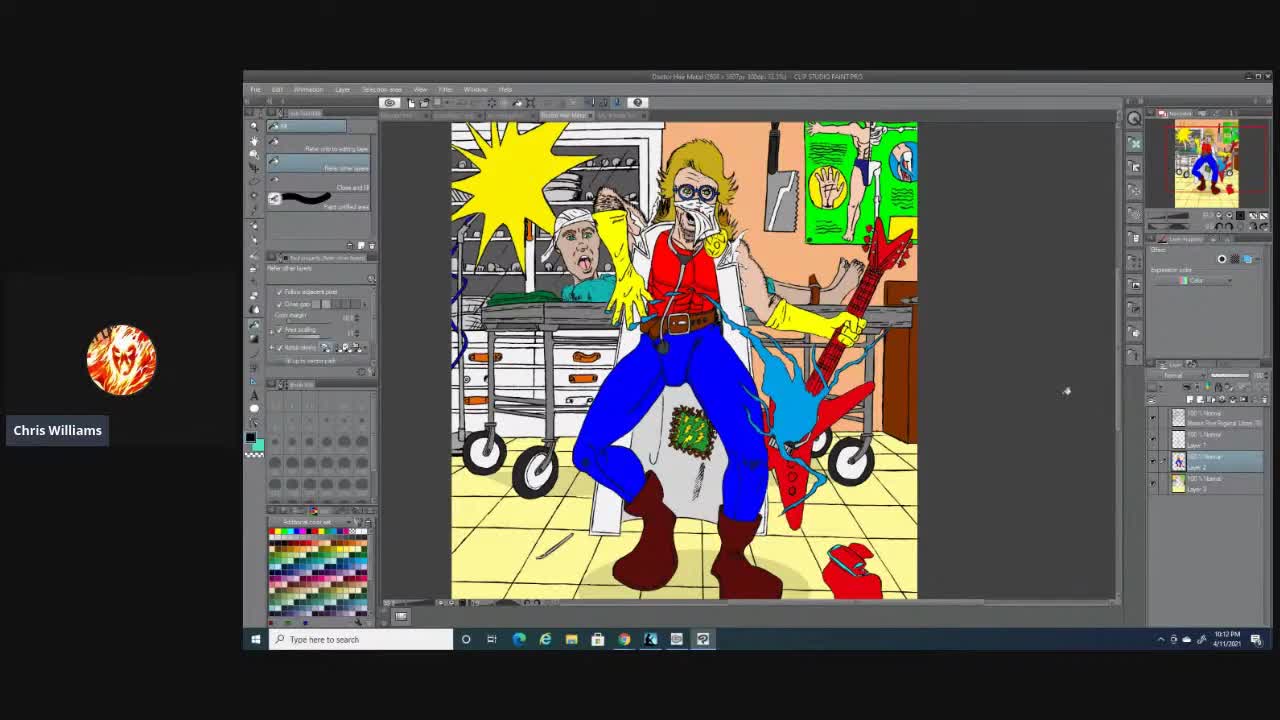Open the Selection area menu
Image resolution: width=1280 pixels, height=720 pixels.
pos(381,90)
